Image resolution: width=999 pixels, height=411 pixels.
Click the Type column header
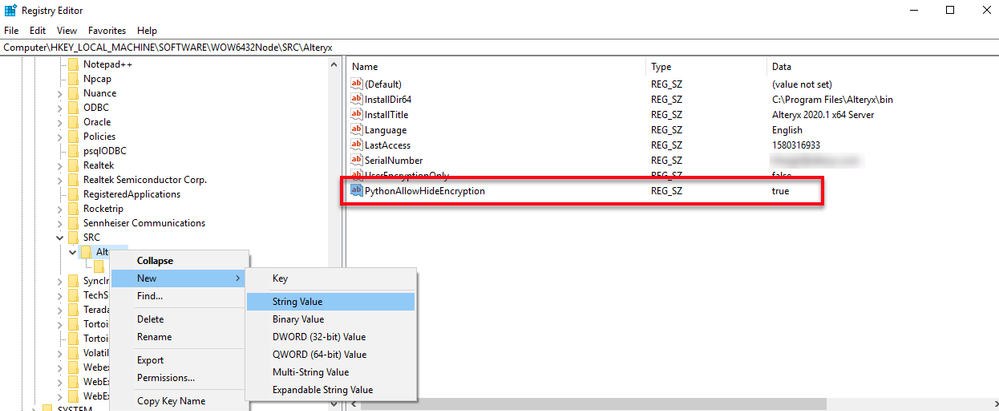coord(706,66)
